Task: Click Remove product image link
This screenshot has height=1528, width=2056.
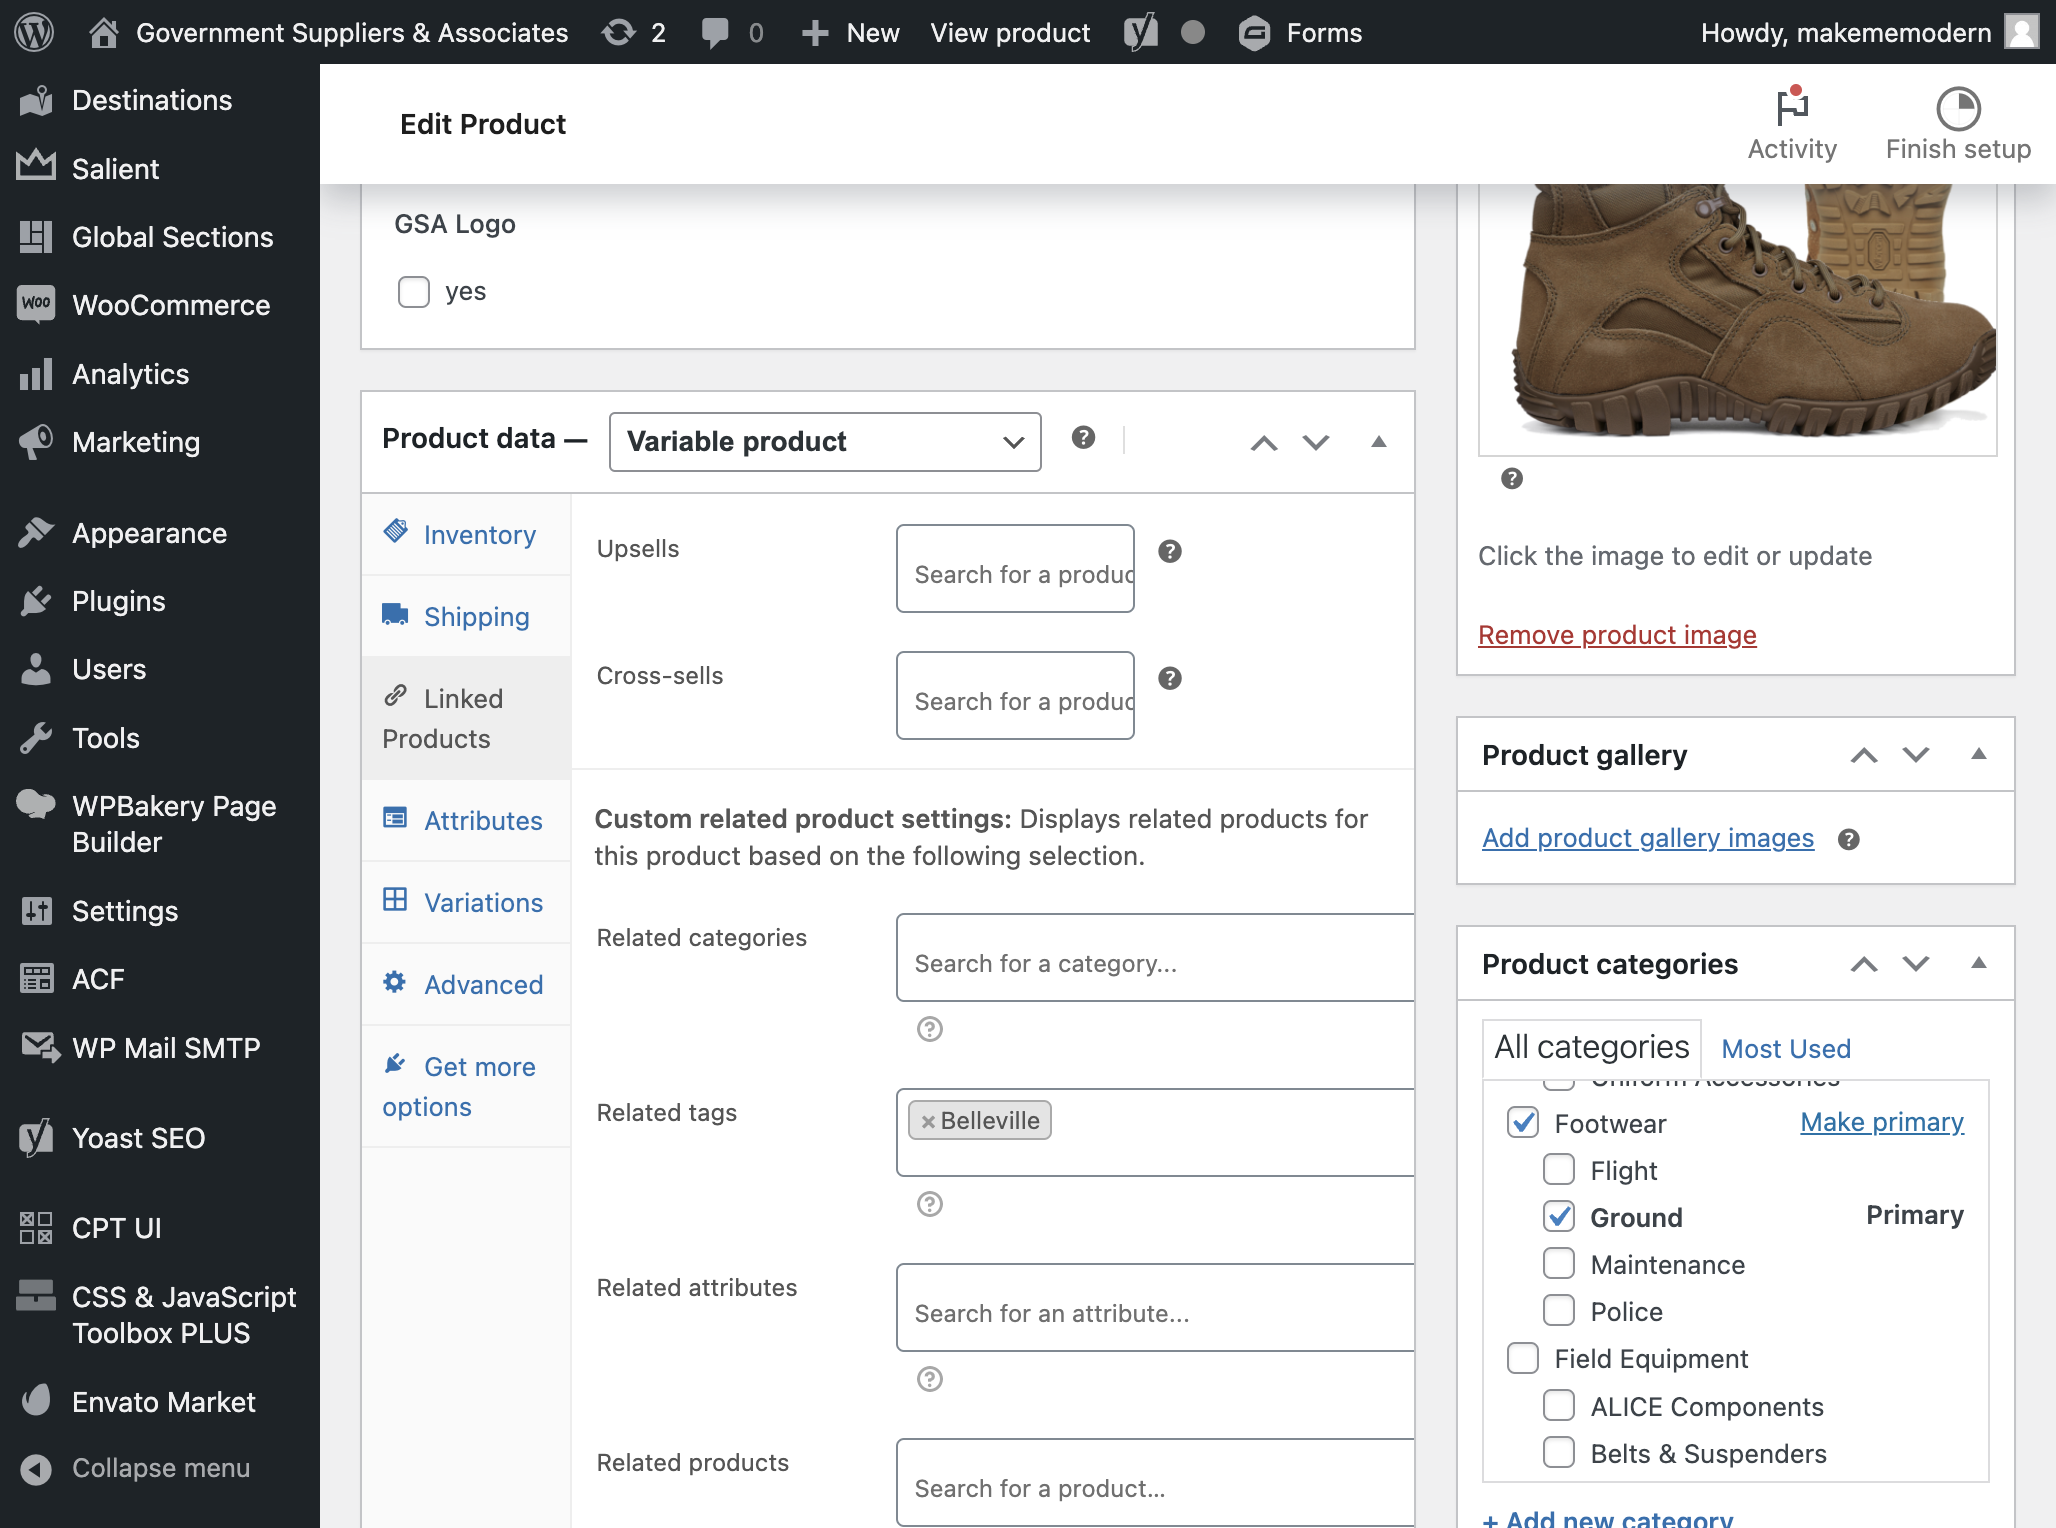Action: point(1617,635)
